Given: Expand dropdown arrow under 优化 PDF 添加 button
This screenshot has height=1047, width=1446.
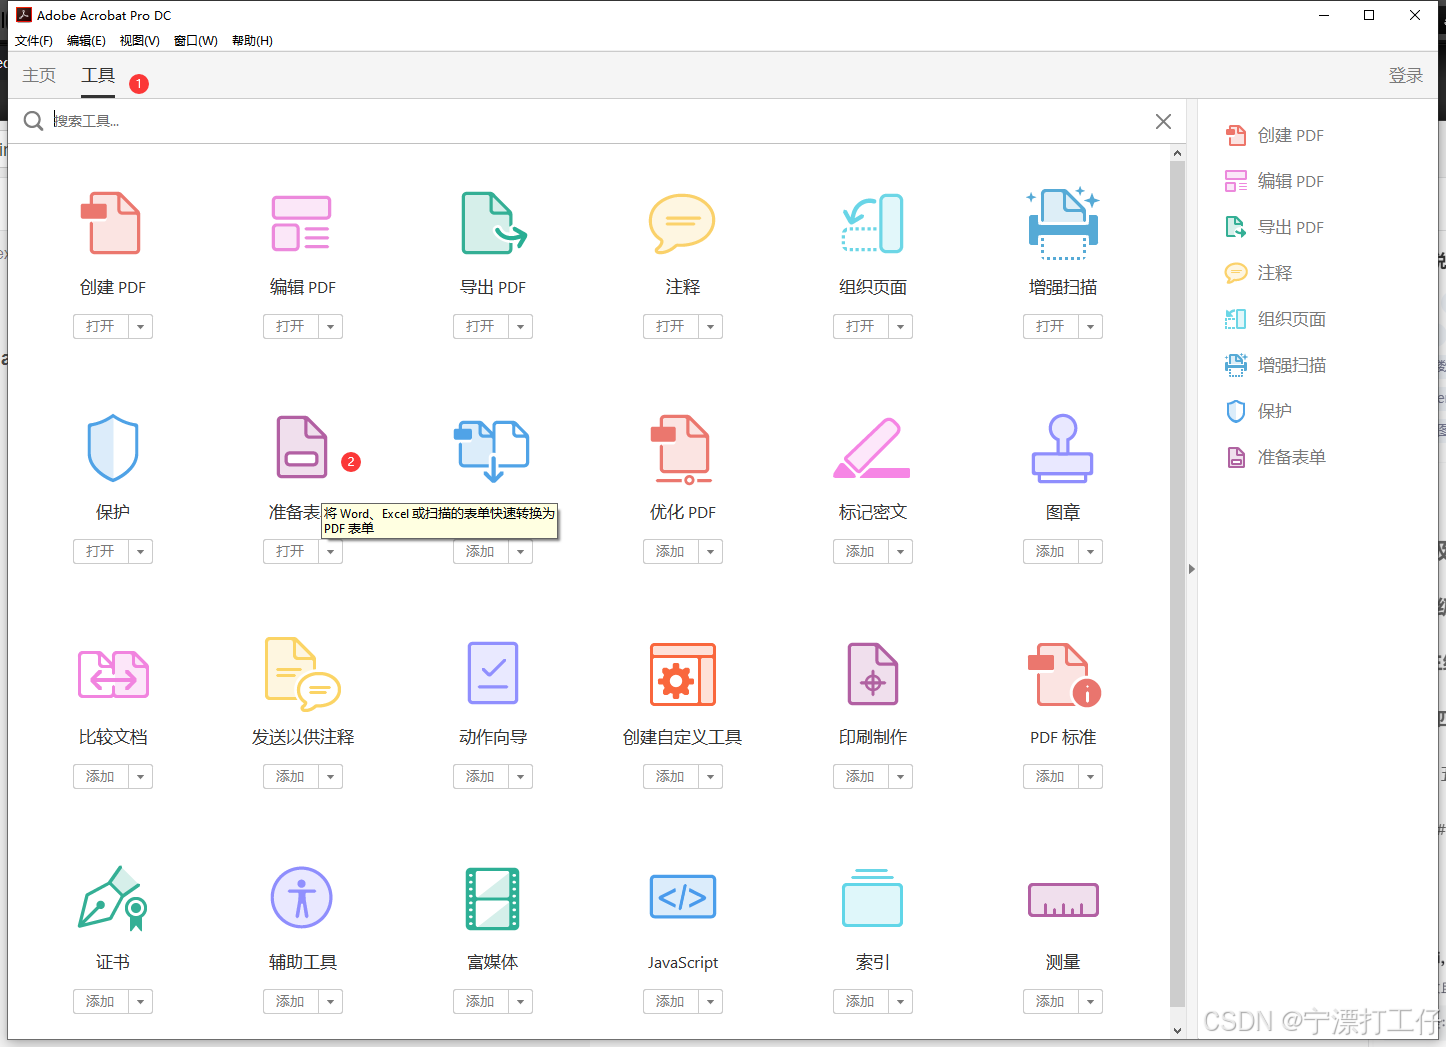Looking at the screenshot, I should 710,551.
